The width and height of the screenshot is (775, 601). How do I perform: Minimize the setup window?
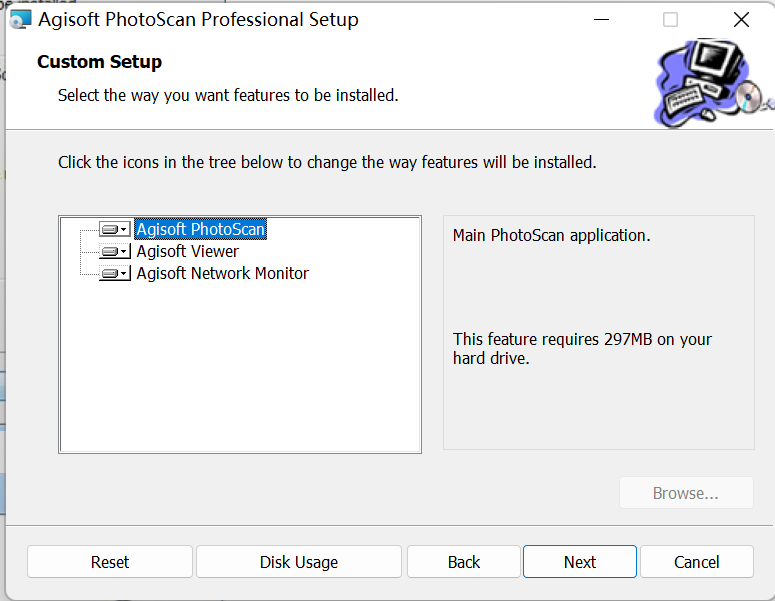point(601,20)
